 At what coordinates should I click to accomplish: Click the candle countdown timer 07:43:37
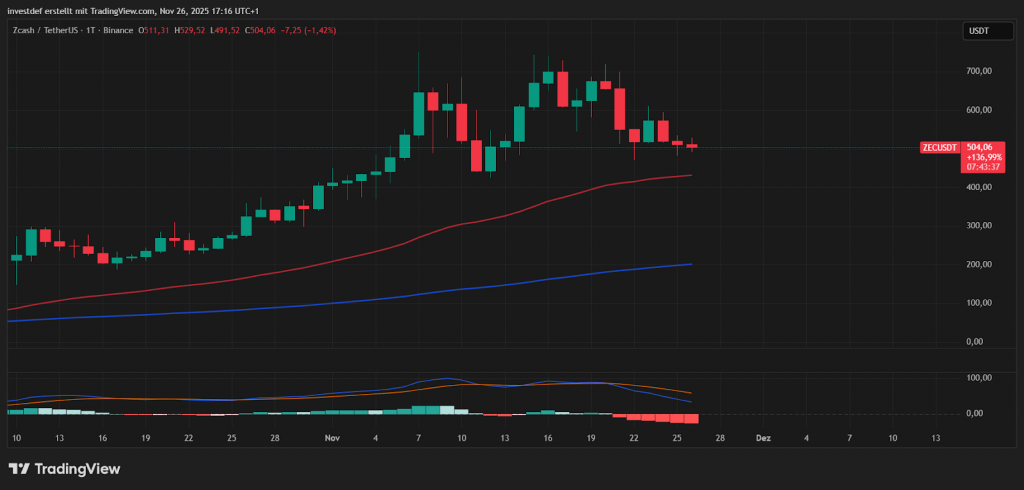[979, 167]
